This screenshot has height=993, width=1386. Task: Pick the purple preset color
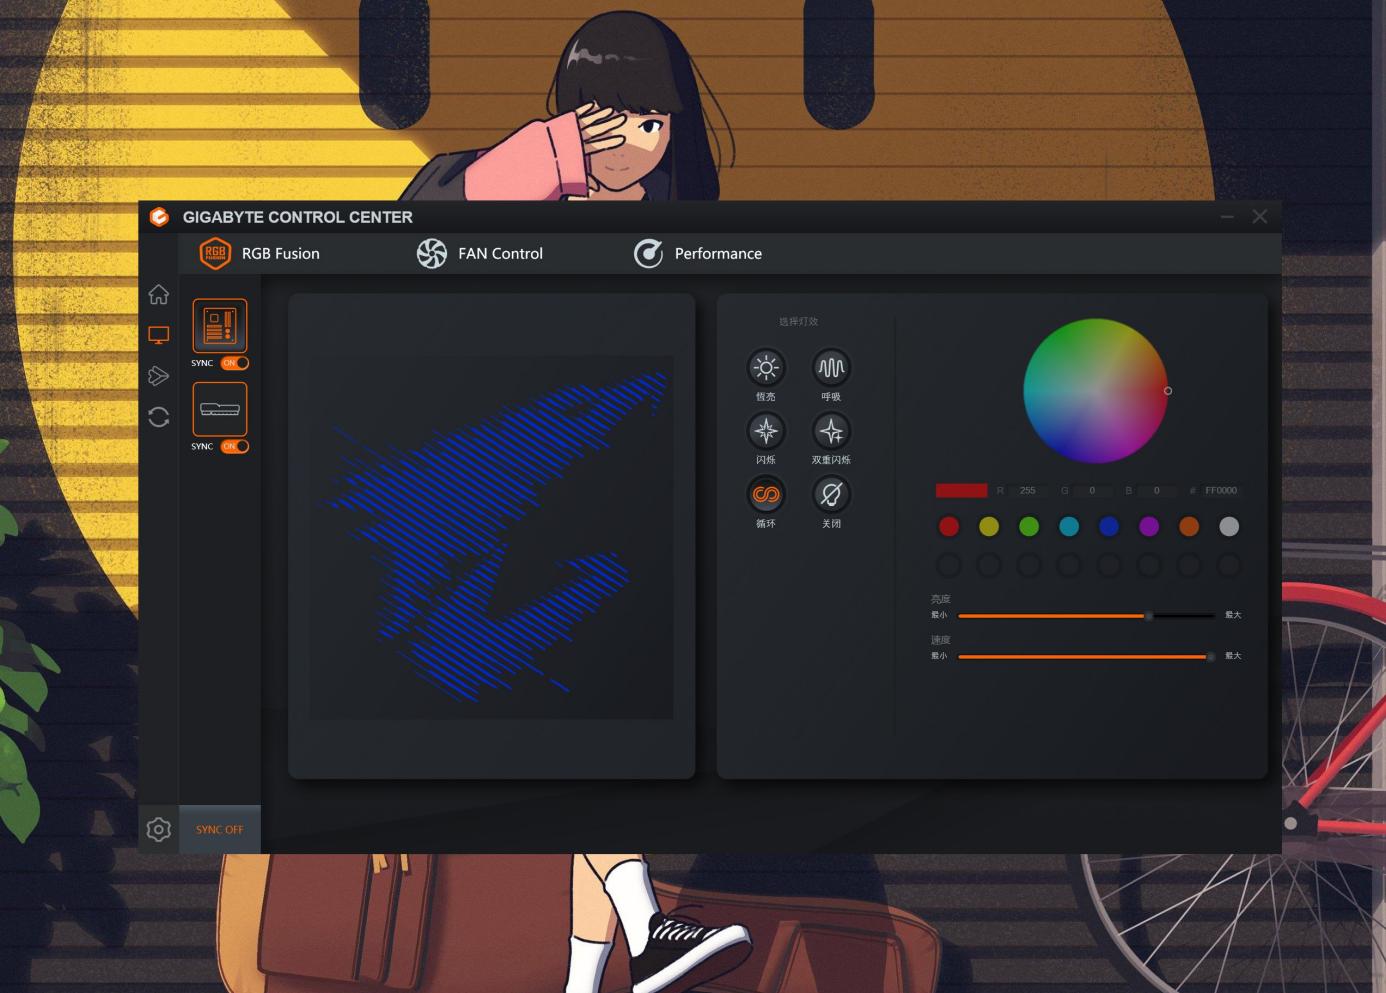point(1149,526)
